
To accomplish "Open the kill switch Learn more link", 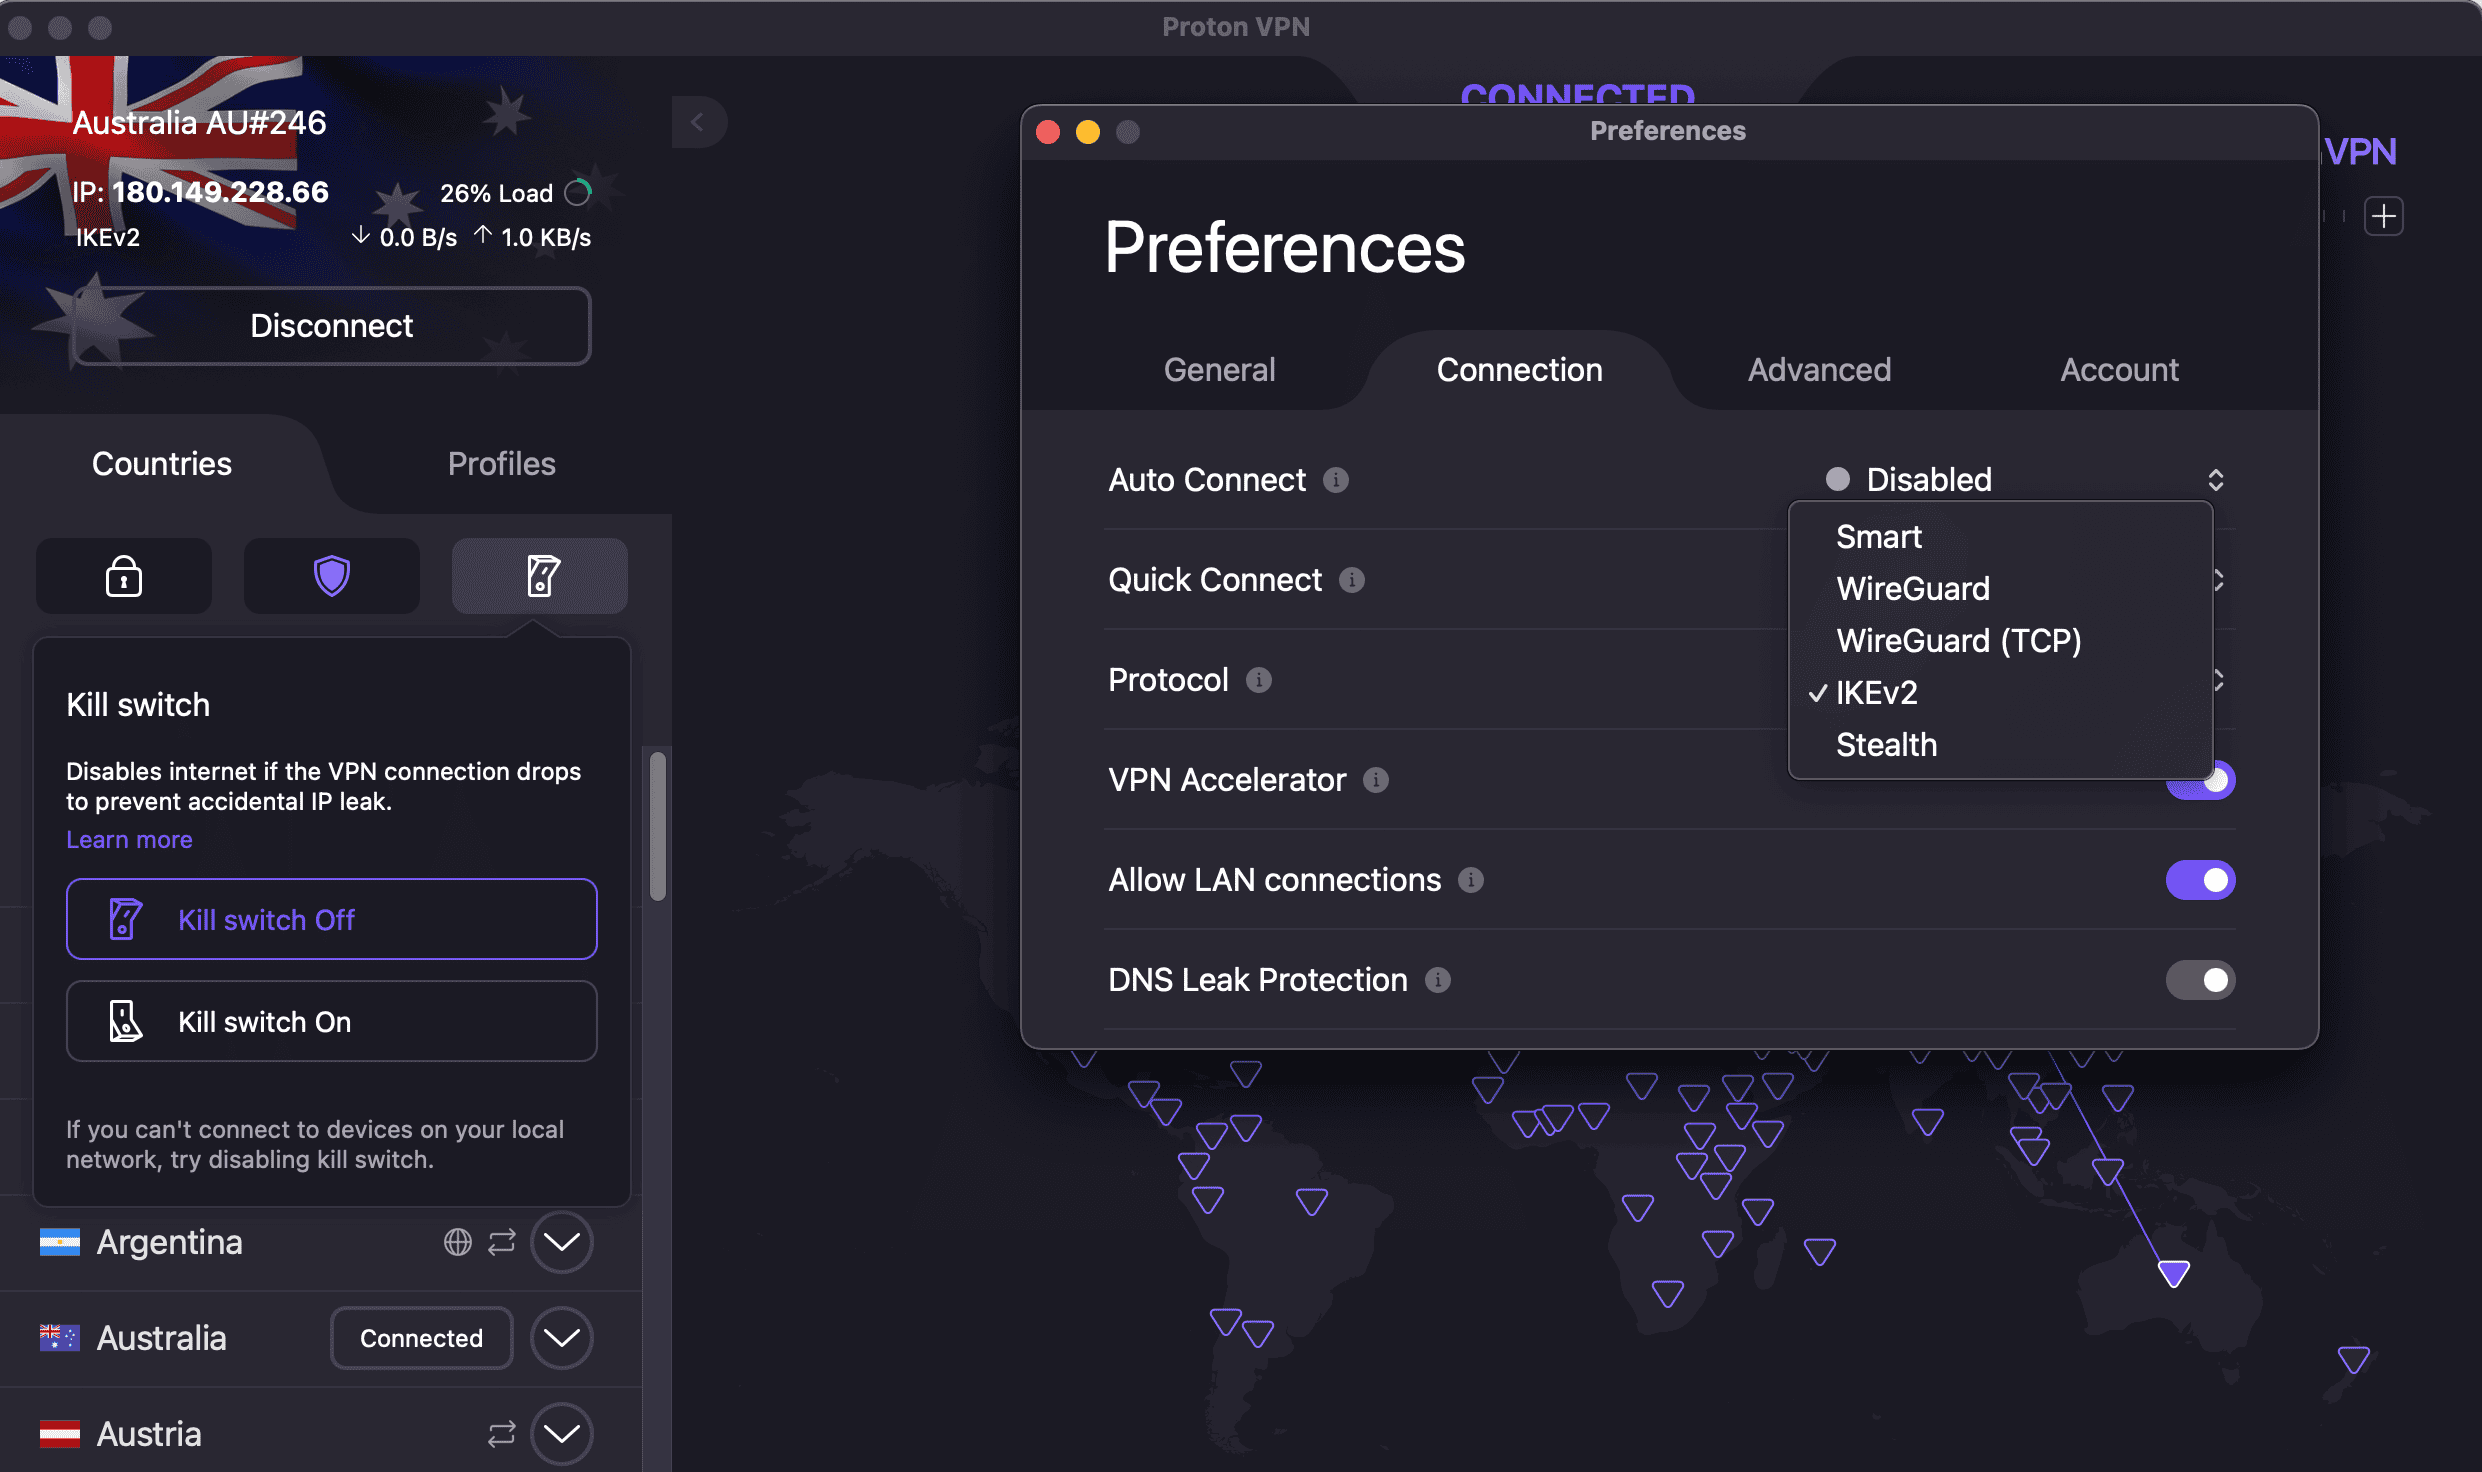I will tap(129, 839).
